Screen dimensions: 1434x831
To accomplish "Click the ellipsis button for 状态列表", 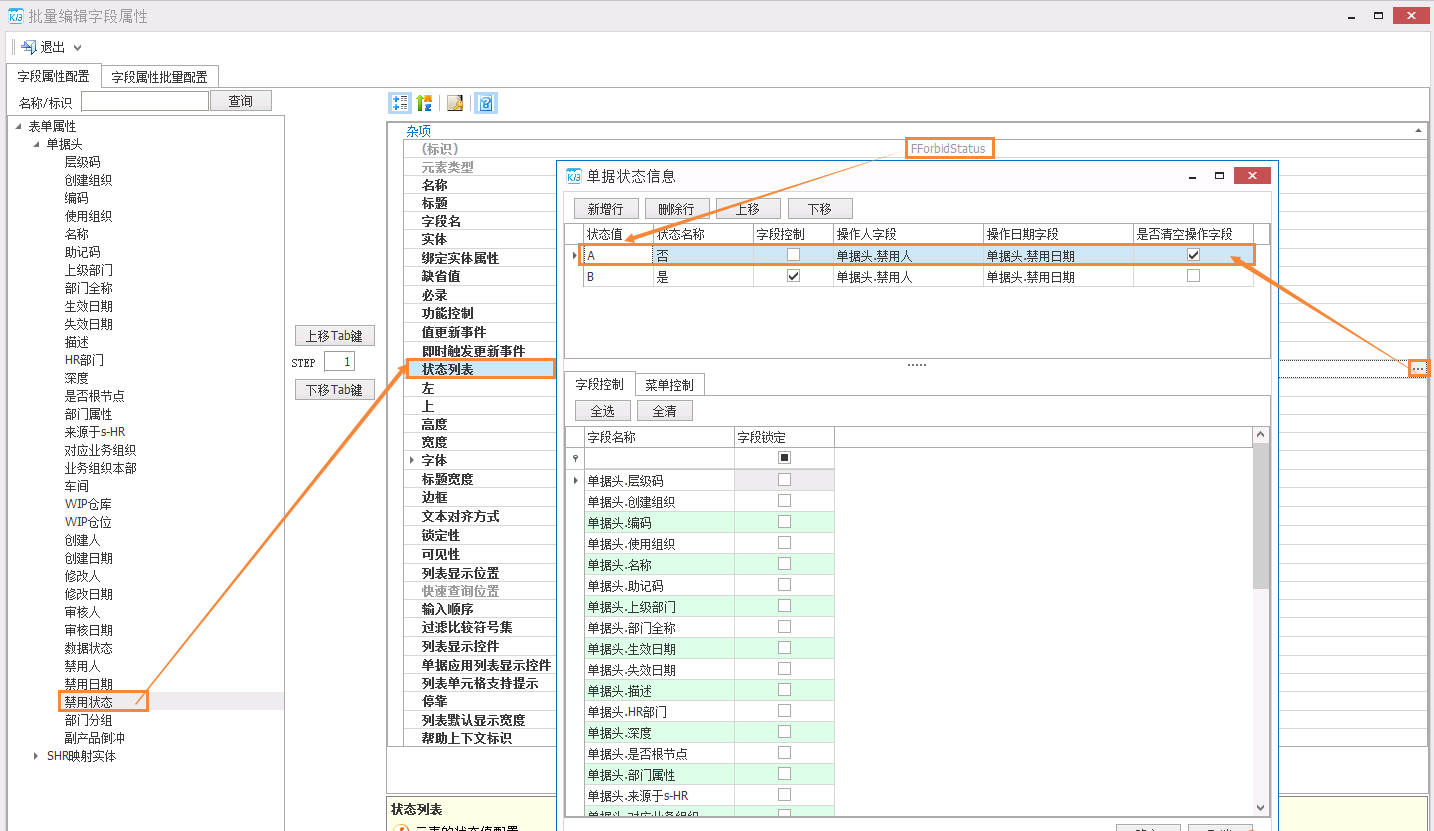I will coord(1418,369).
